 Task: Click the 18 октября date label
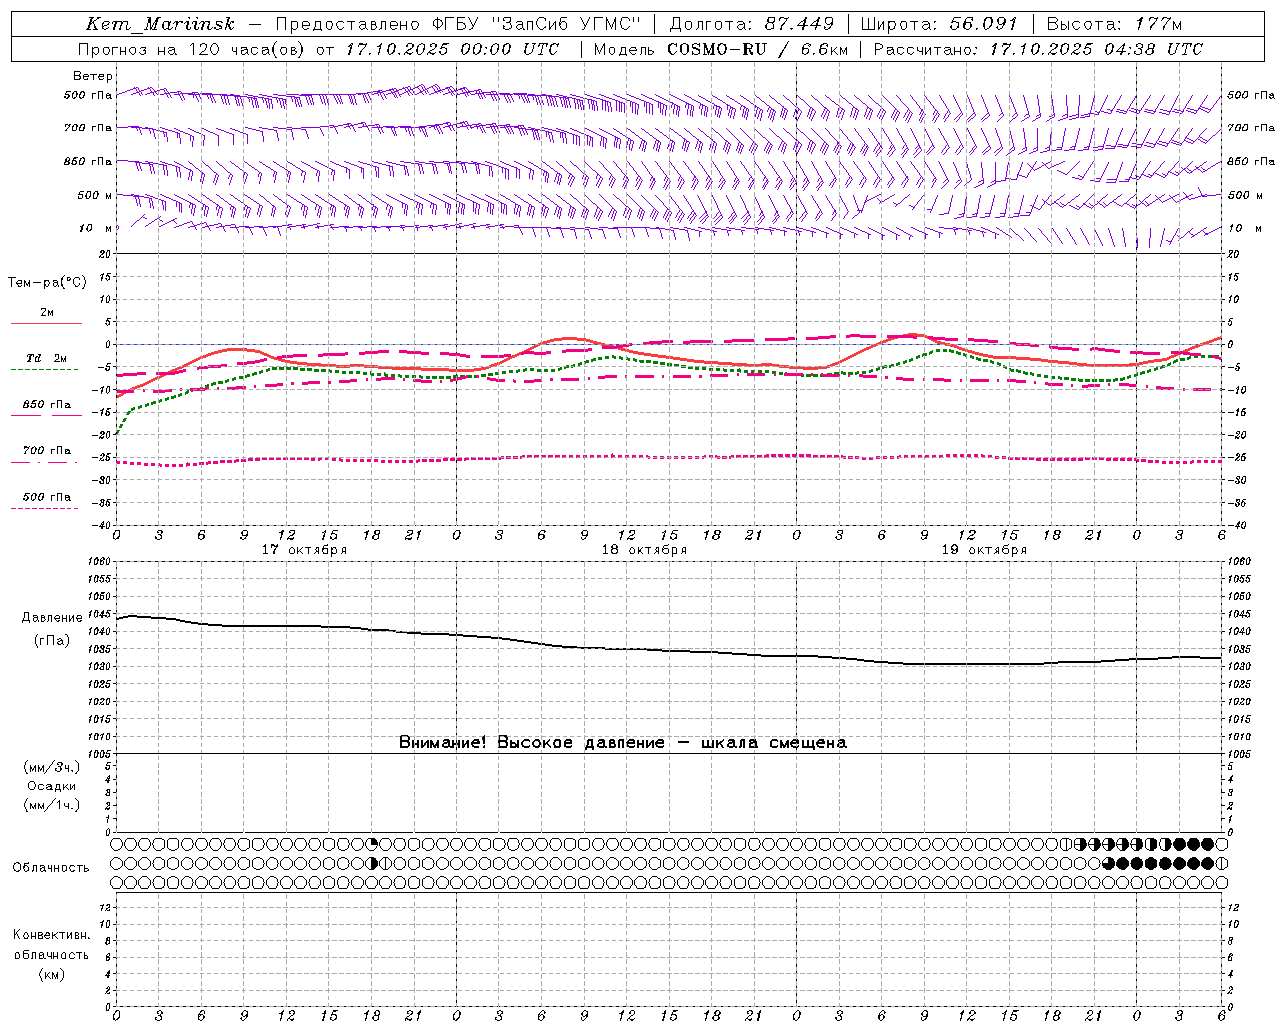coord(644,550)
